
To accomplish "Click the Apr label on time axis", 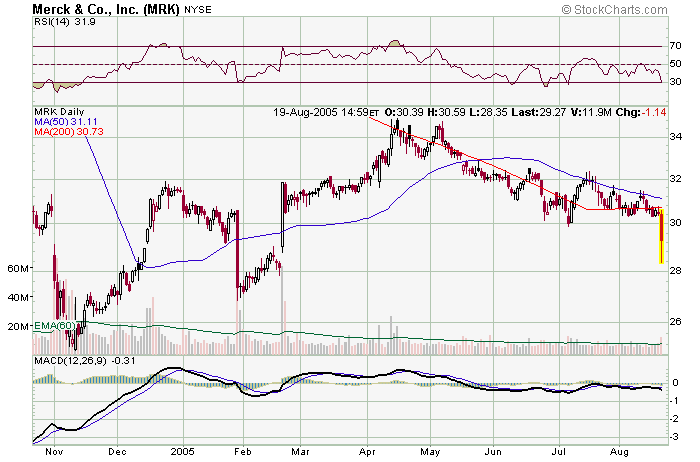I will point(367,452).
